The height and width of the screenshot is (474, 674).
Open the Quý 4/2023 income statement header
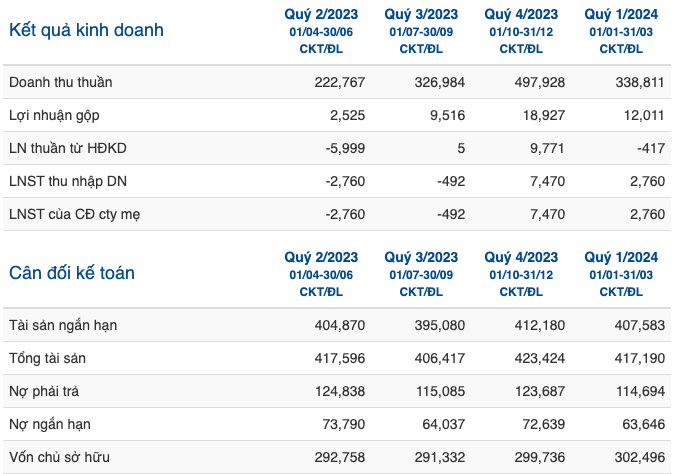pyautogui.click(x=521, y=14)
